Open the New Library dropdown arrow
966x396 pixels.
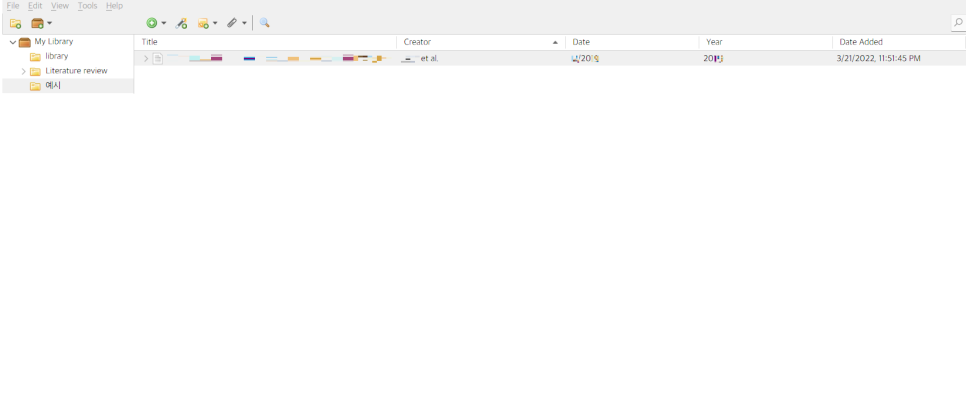[x=50, y=23]
